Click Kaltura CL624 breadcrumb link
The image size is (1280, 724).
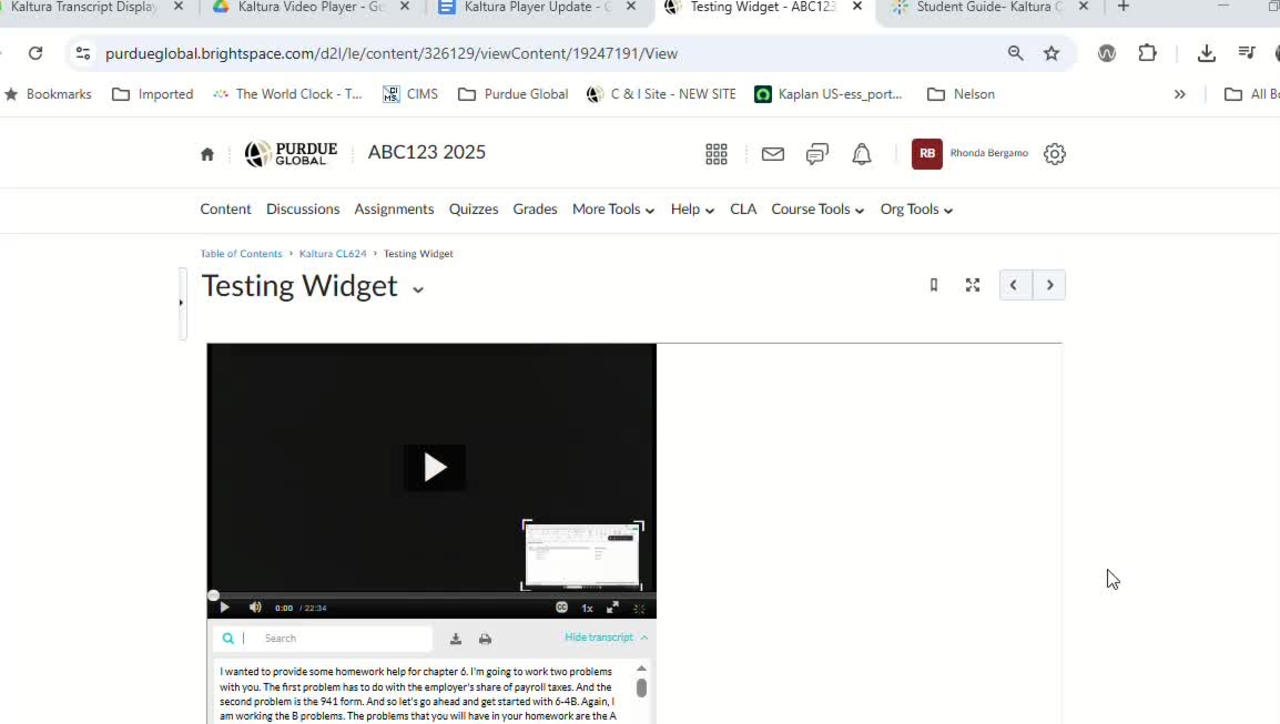click(333, 254)
